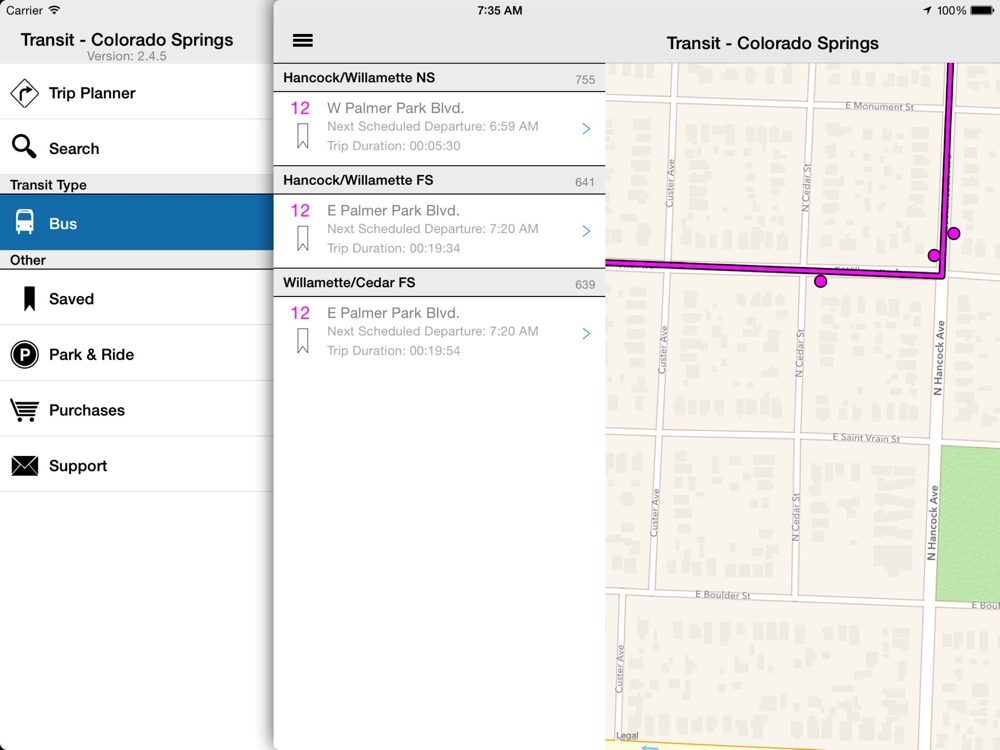The width and height of the screenshot is (1000, 750).
Task: Select the Bus transit type icon
Action: point(24,222)
